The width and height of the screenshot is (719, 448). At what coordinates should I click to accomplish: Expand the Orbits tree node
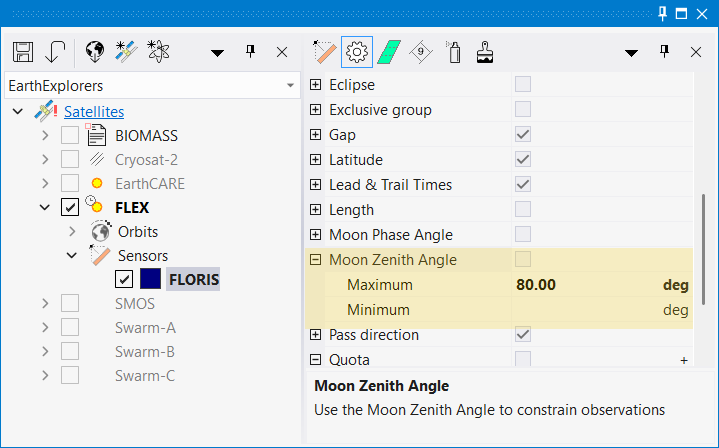point(72,232)
